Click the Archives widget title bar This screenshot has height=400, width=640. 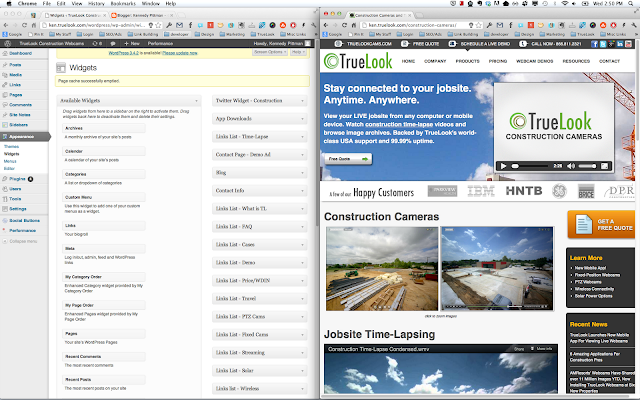(104, 128)
